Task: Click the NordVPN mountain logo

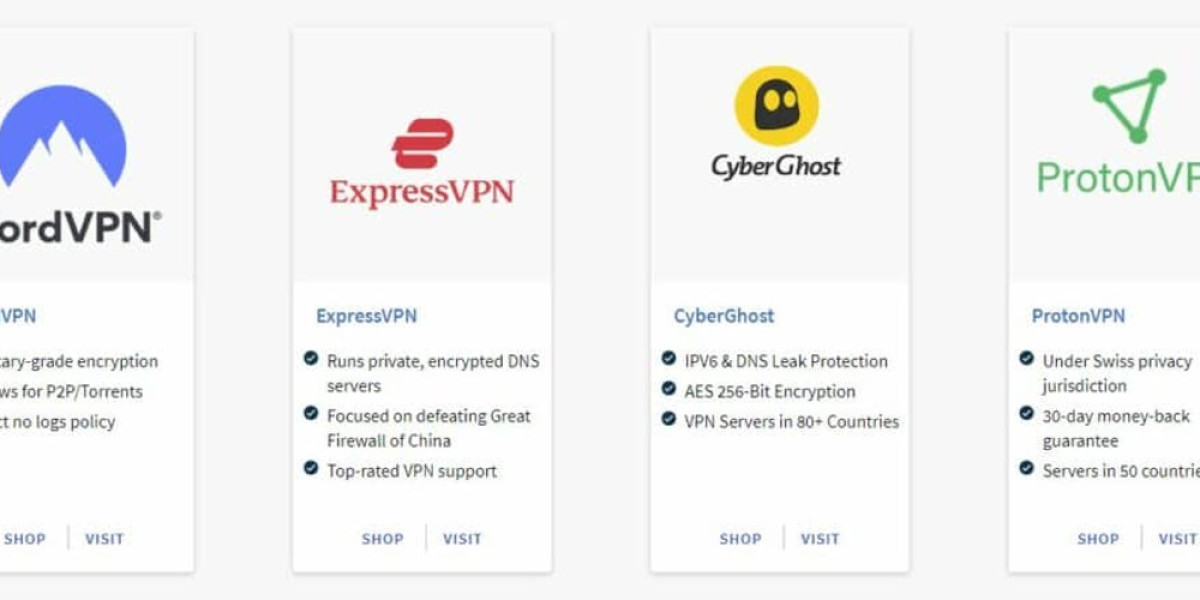Action: click(x=62, y=135)
